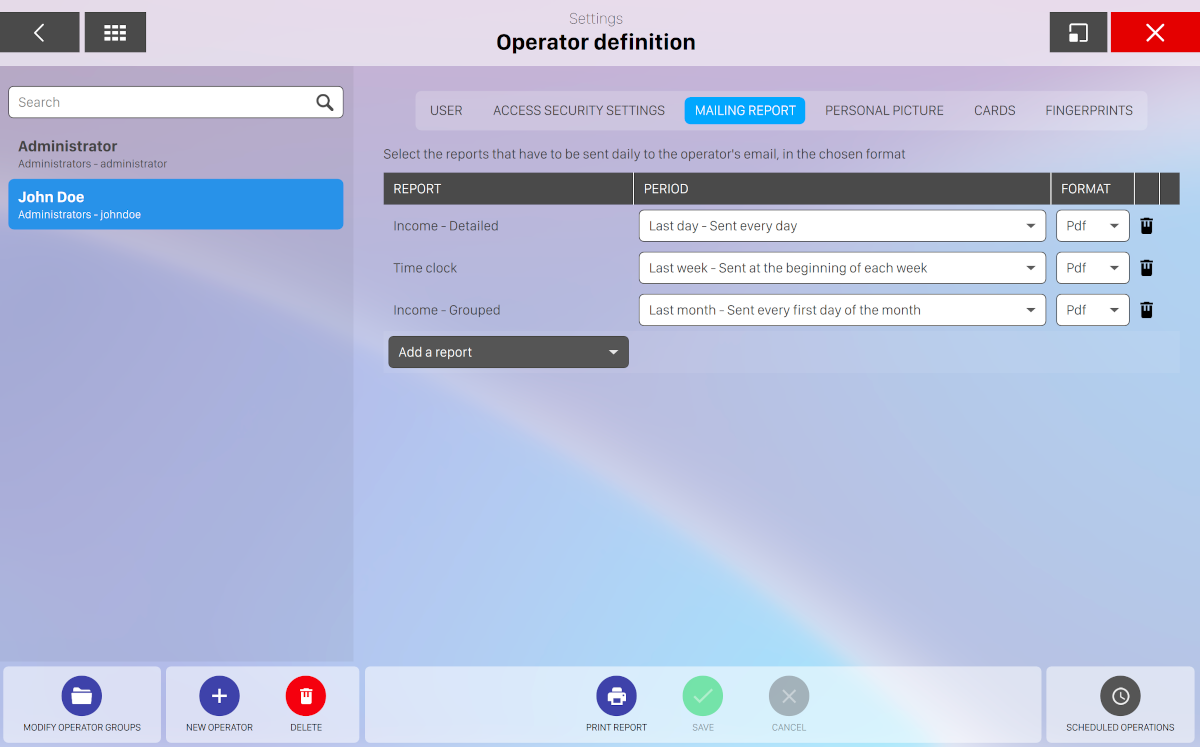Viewport: 1200px width, 747px height.
Task: Expand period dropdown for Income - Detailed
Action: [841, 226]
